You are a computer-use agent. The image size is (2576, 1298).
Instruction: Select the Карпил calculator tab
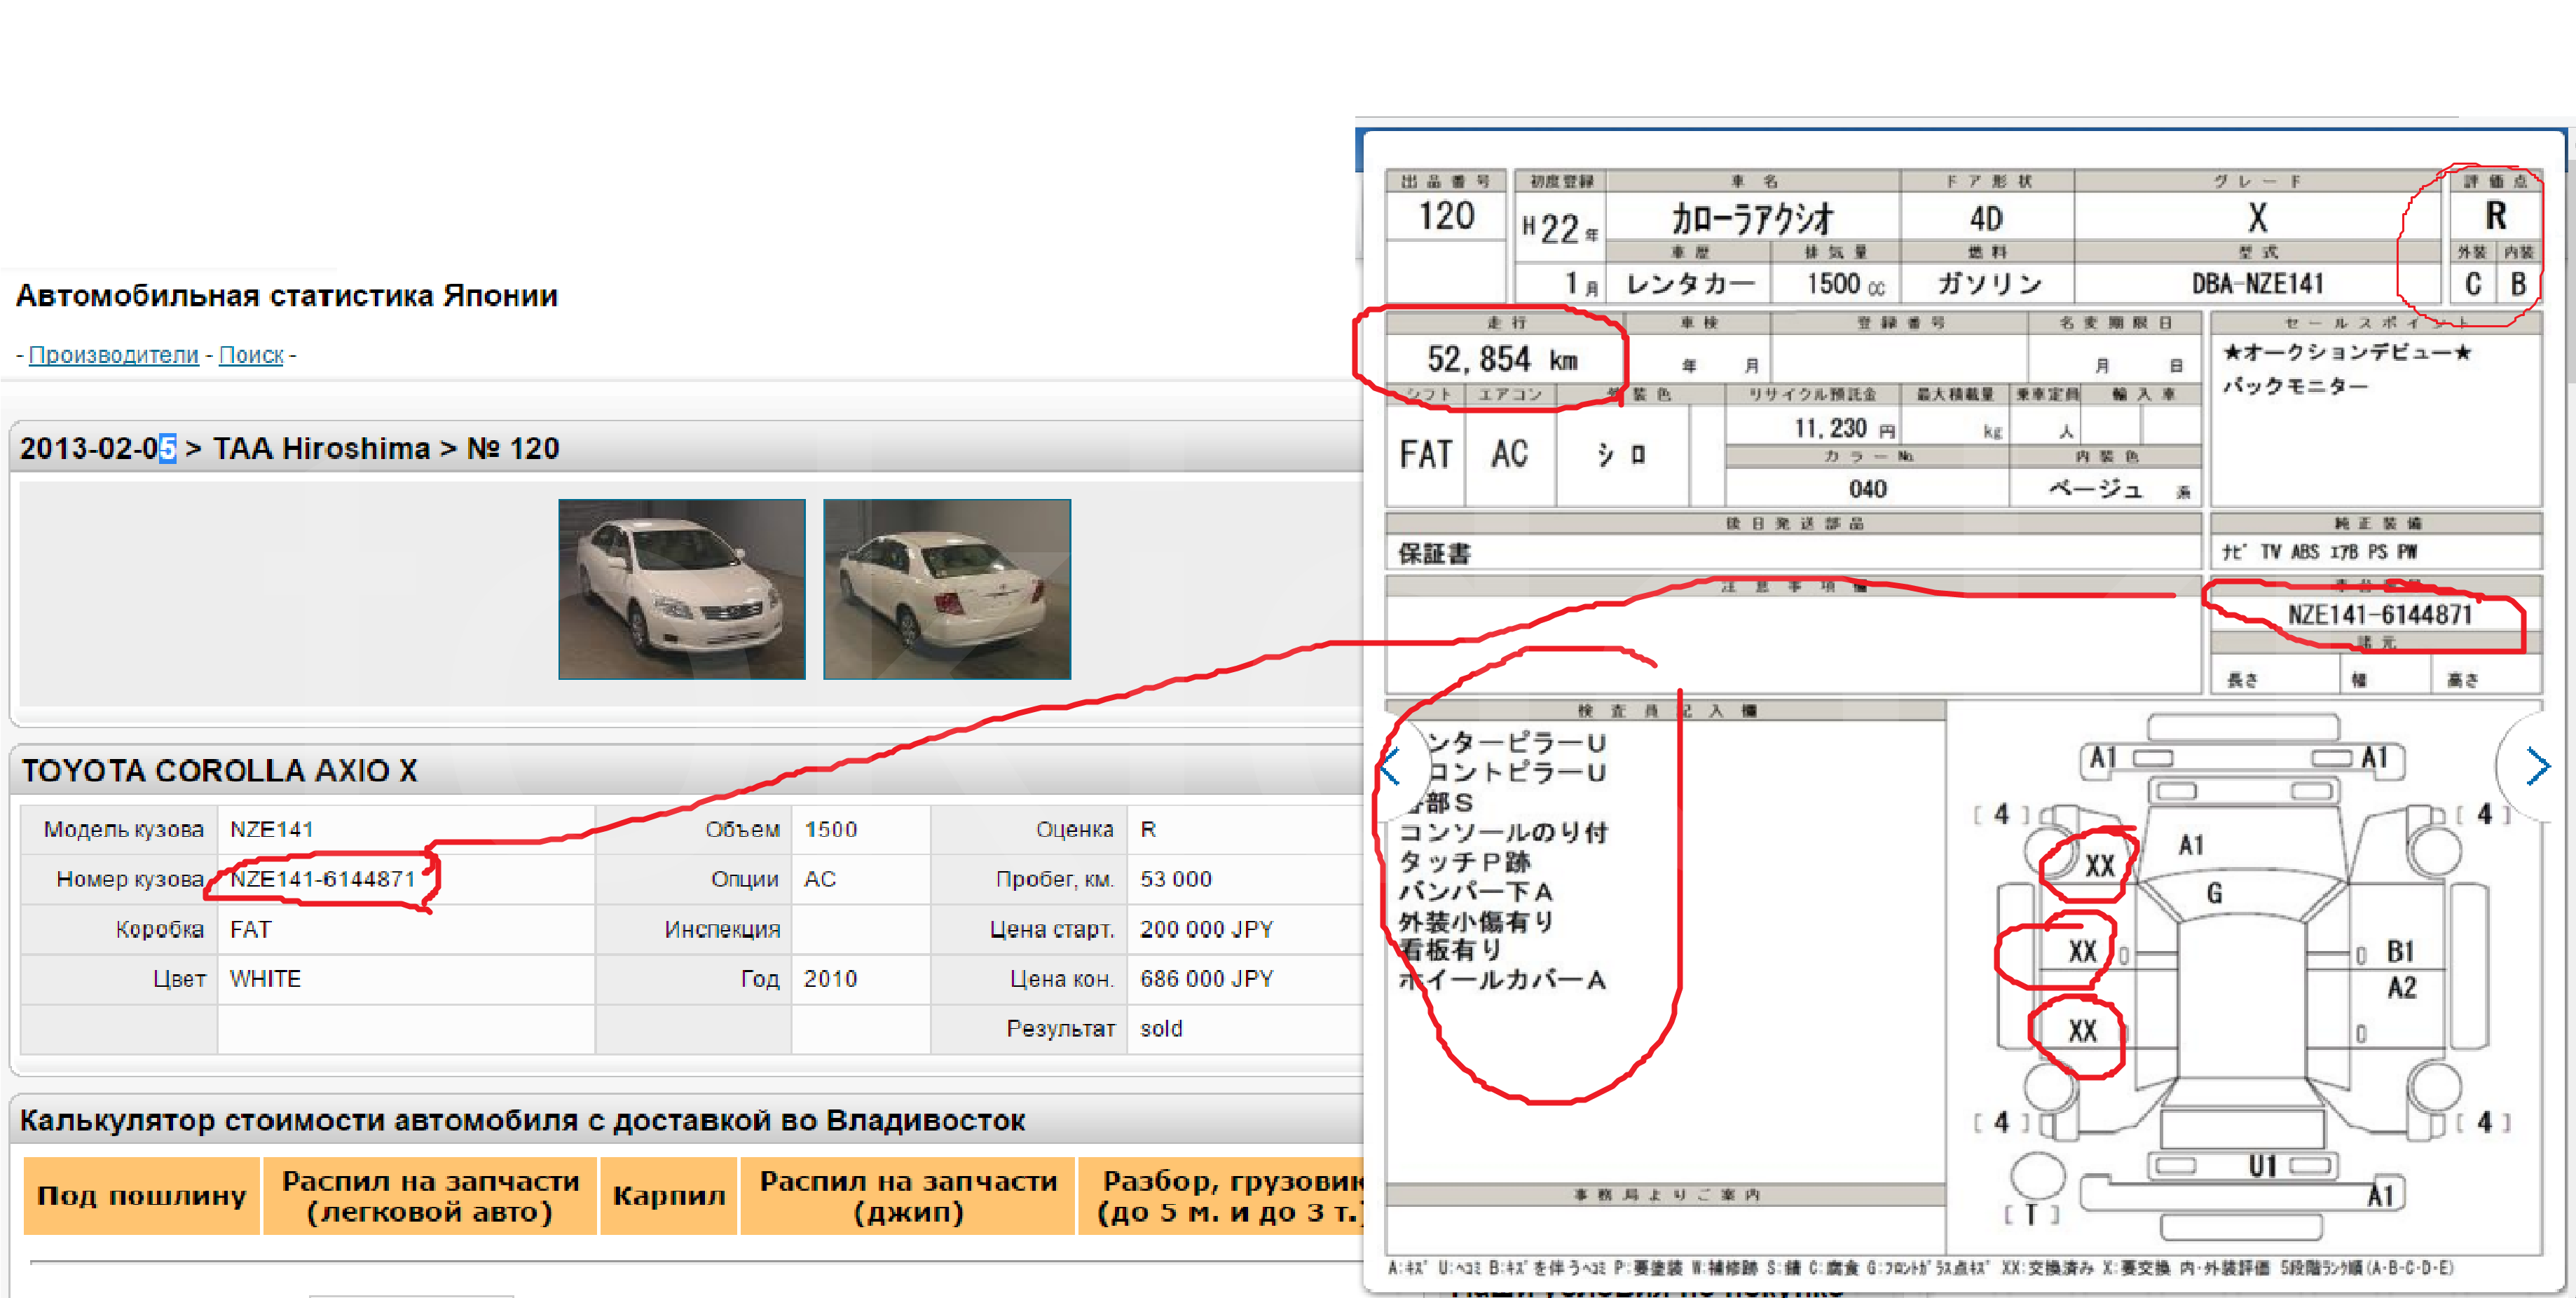coord(669,1196)
